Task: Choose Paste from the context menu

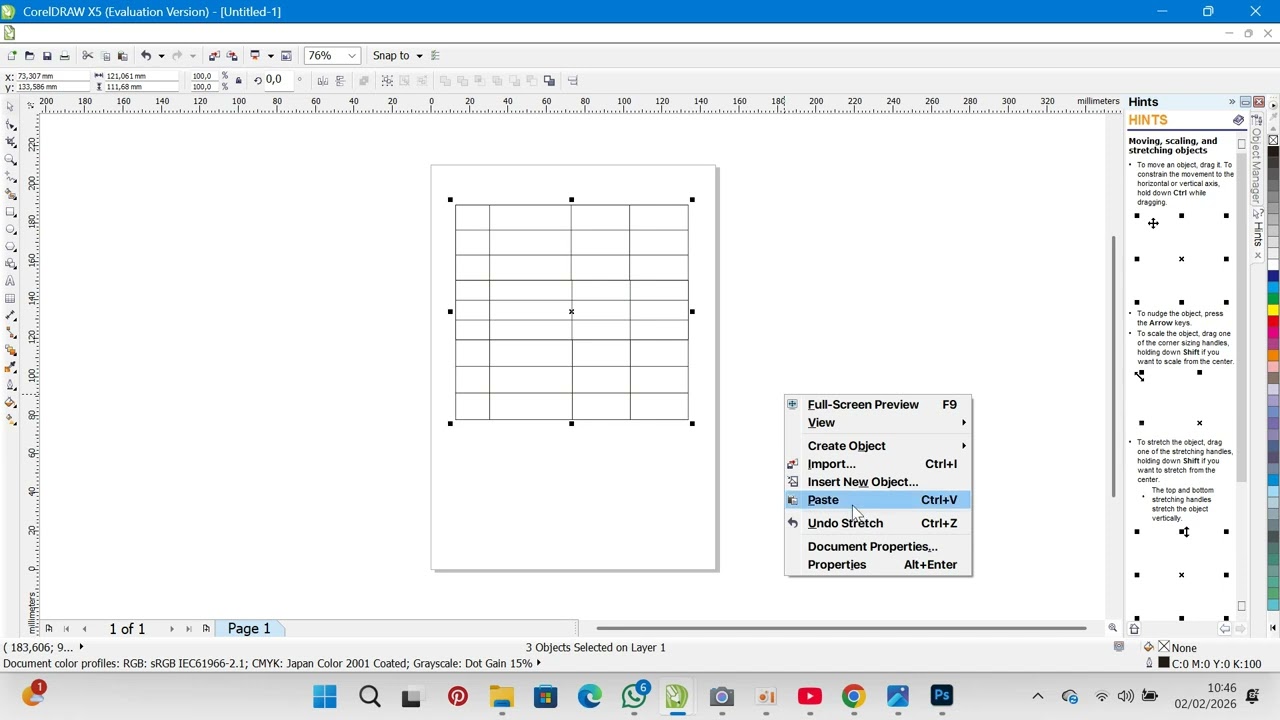Action: tap(878, 500)
